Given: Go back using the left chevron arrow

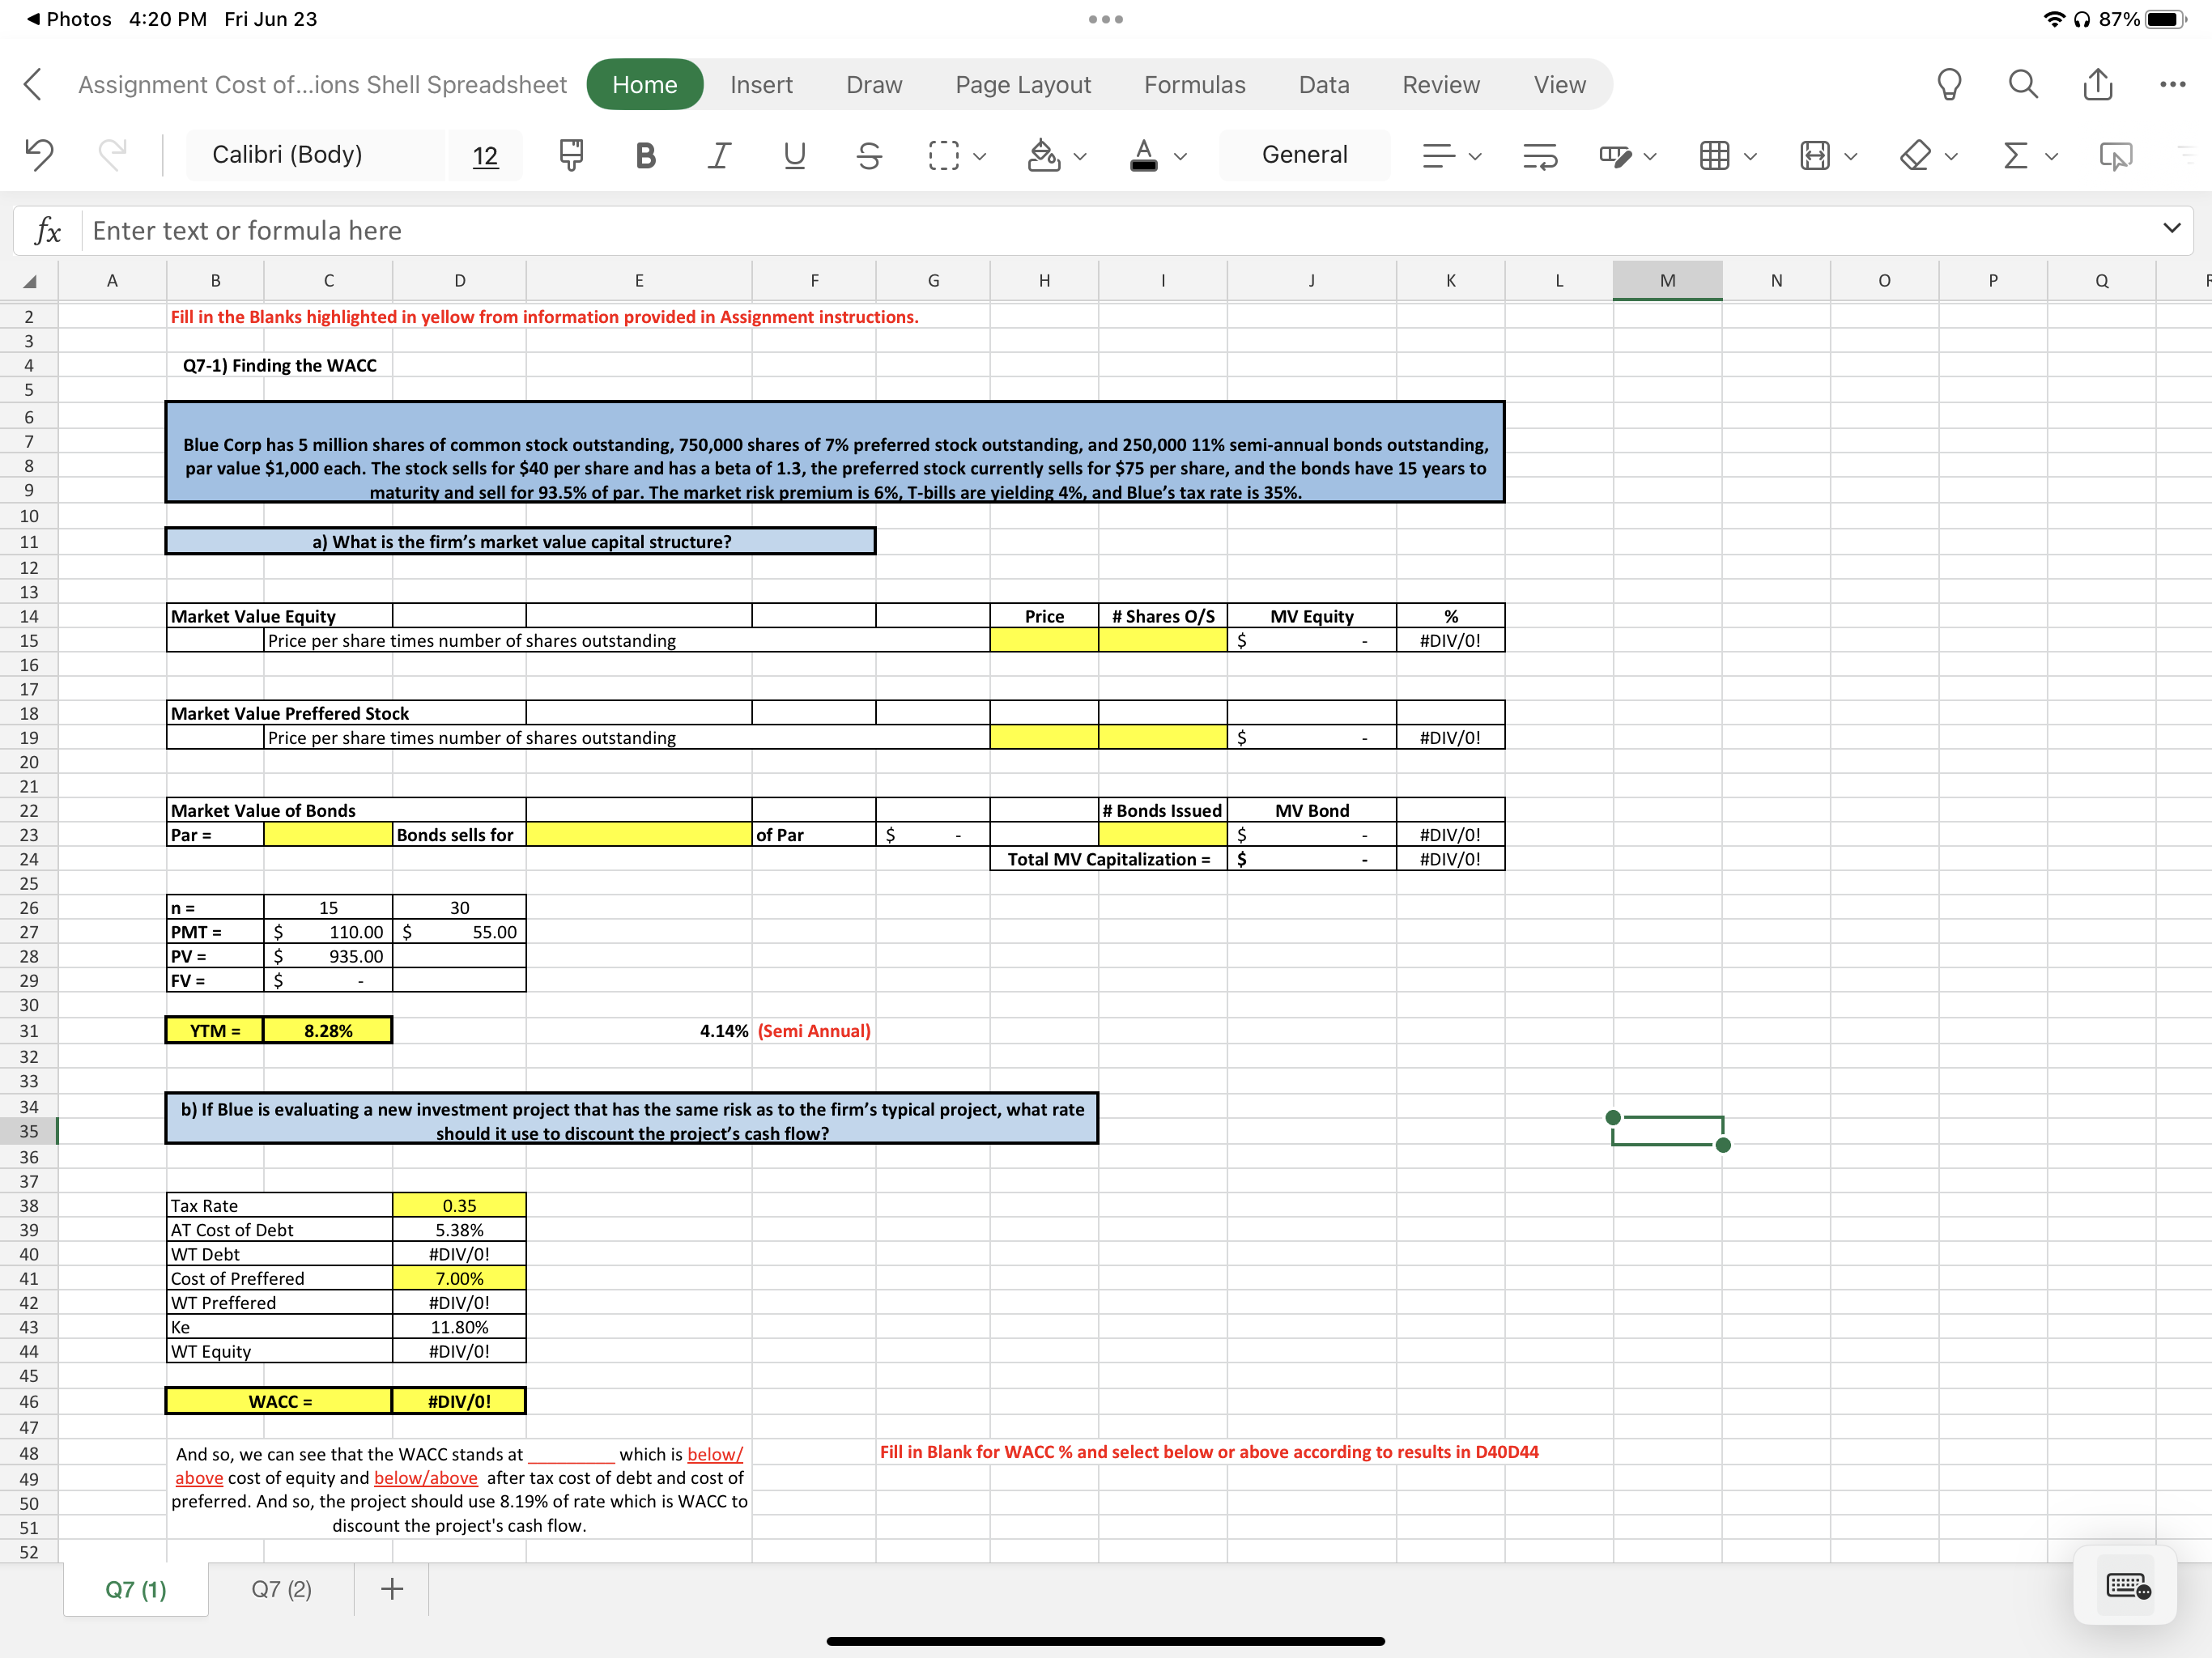Looking at the screenshot, I should point(33,84).
